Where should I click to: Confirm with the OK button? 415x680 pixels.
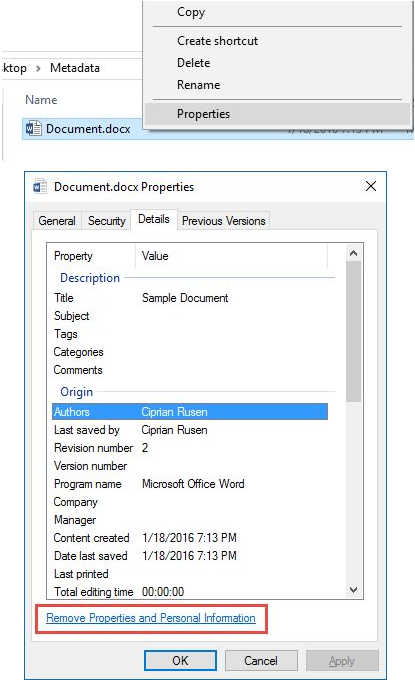pos(180,660)
